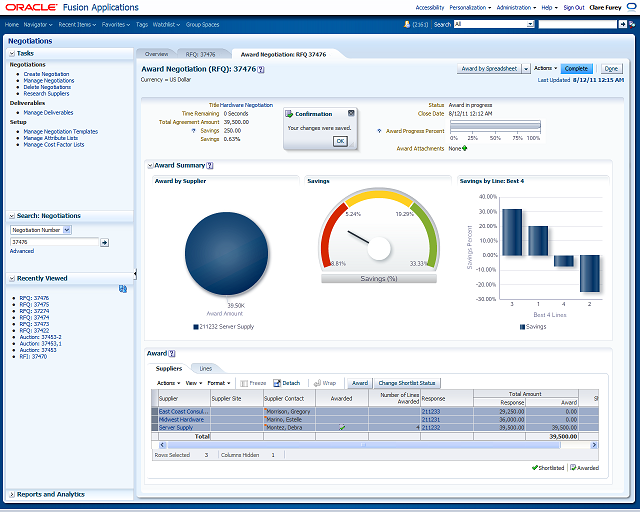This screenshot has width=640, height=512.
Task: Open help icon beside Award section heading
Action: [x=172, y=354]
